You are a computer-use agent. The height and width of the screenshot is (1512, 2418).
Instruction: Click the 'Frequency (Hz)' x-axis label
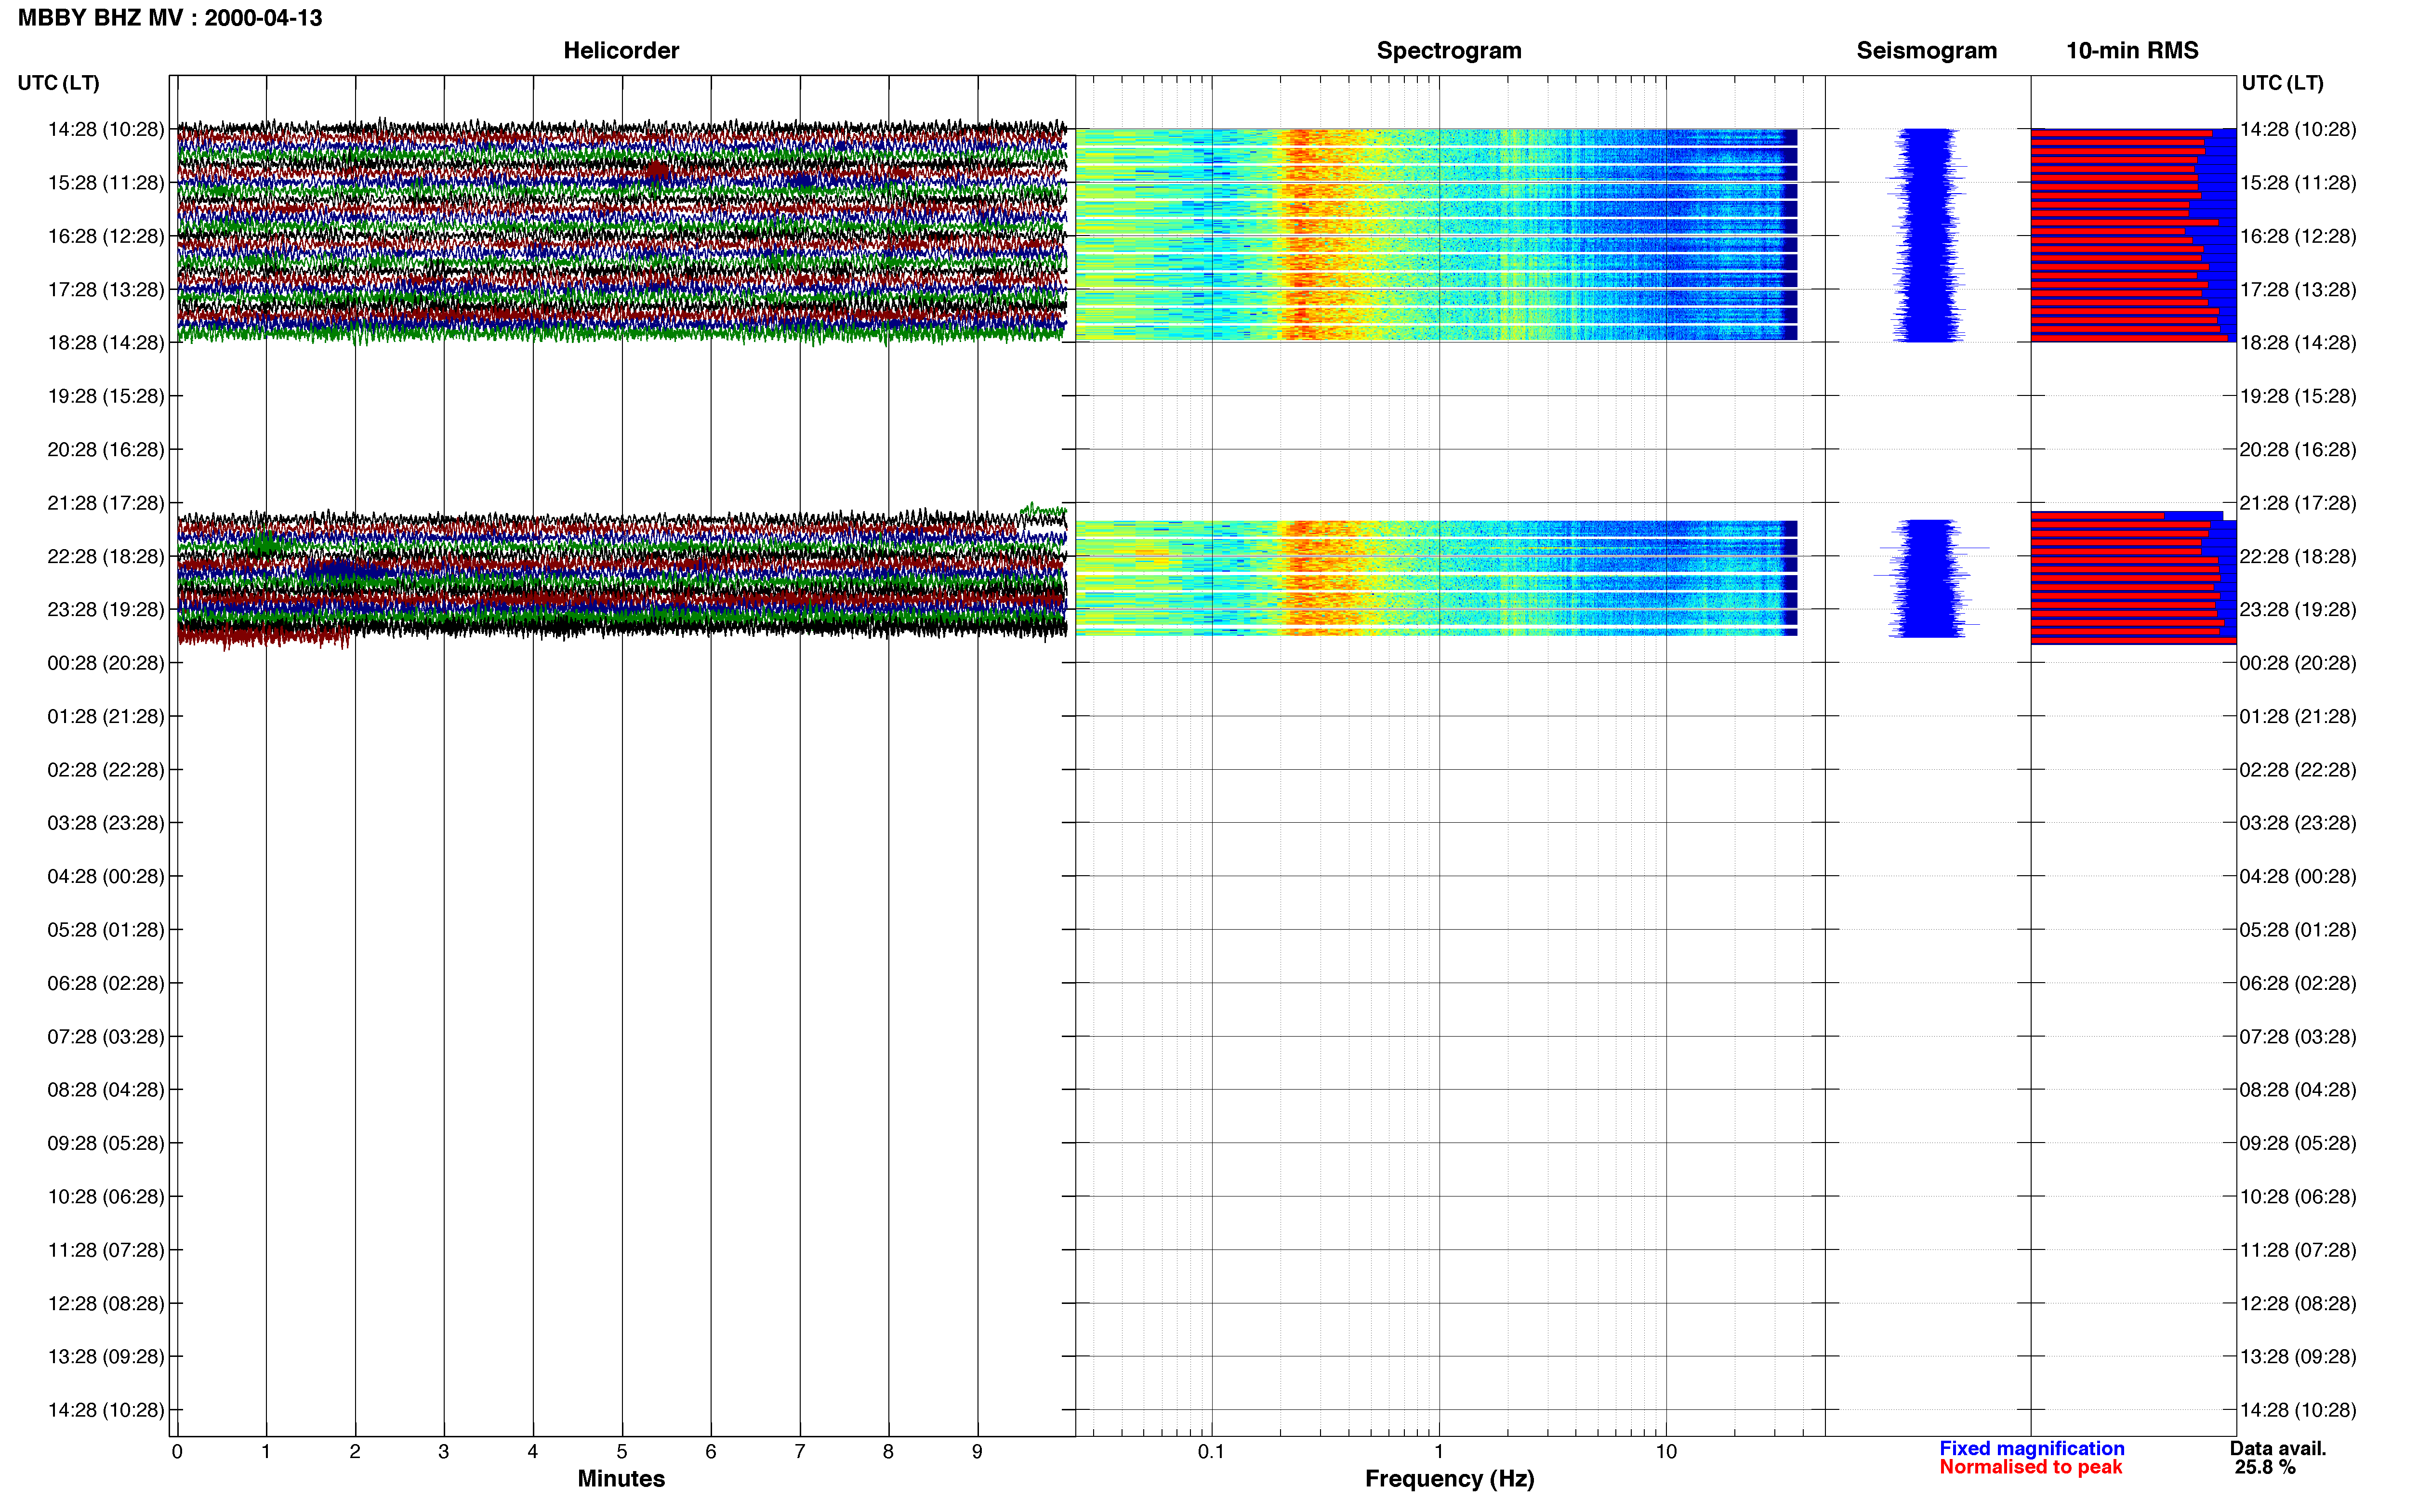click(1449, 1479)
